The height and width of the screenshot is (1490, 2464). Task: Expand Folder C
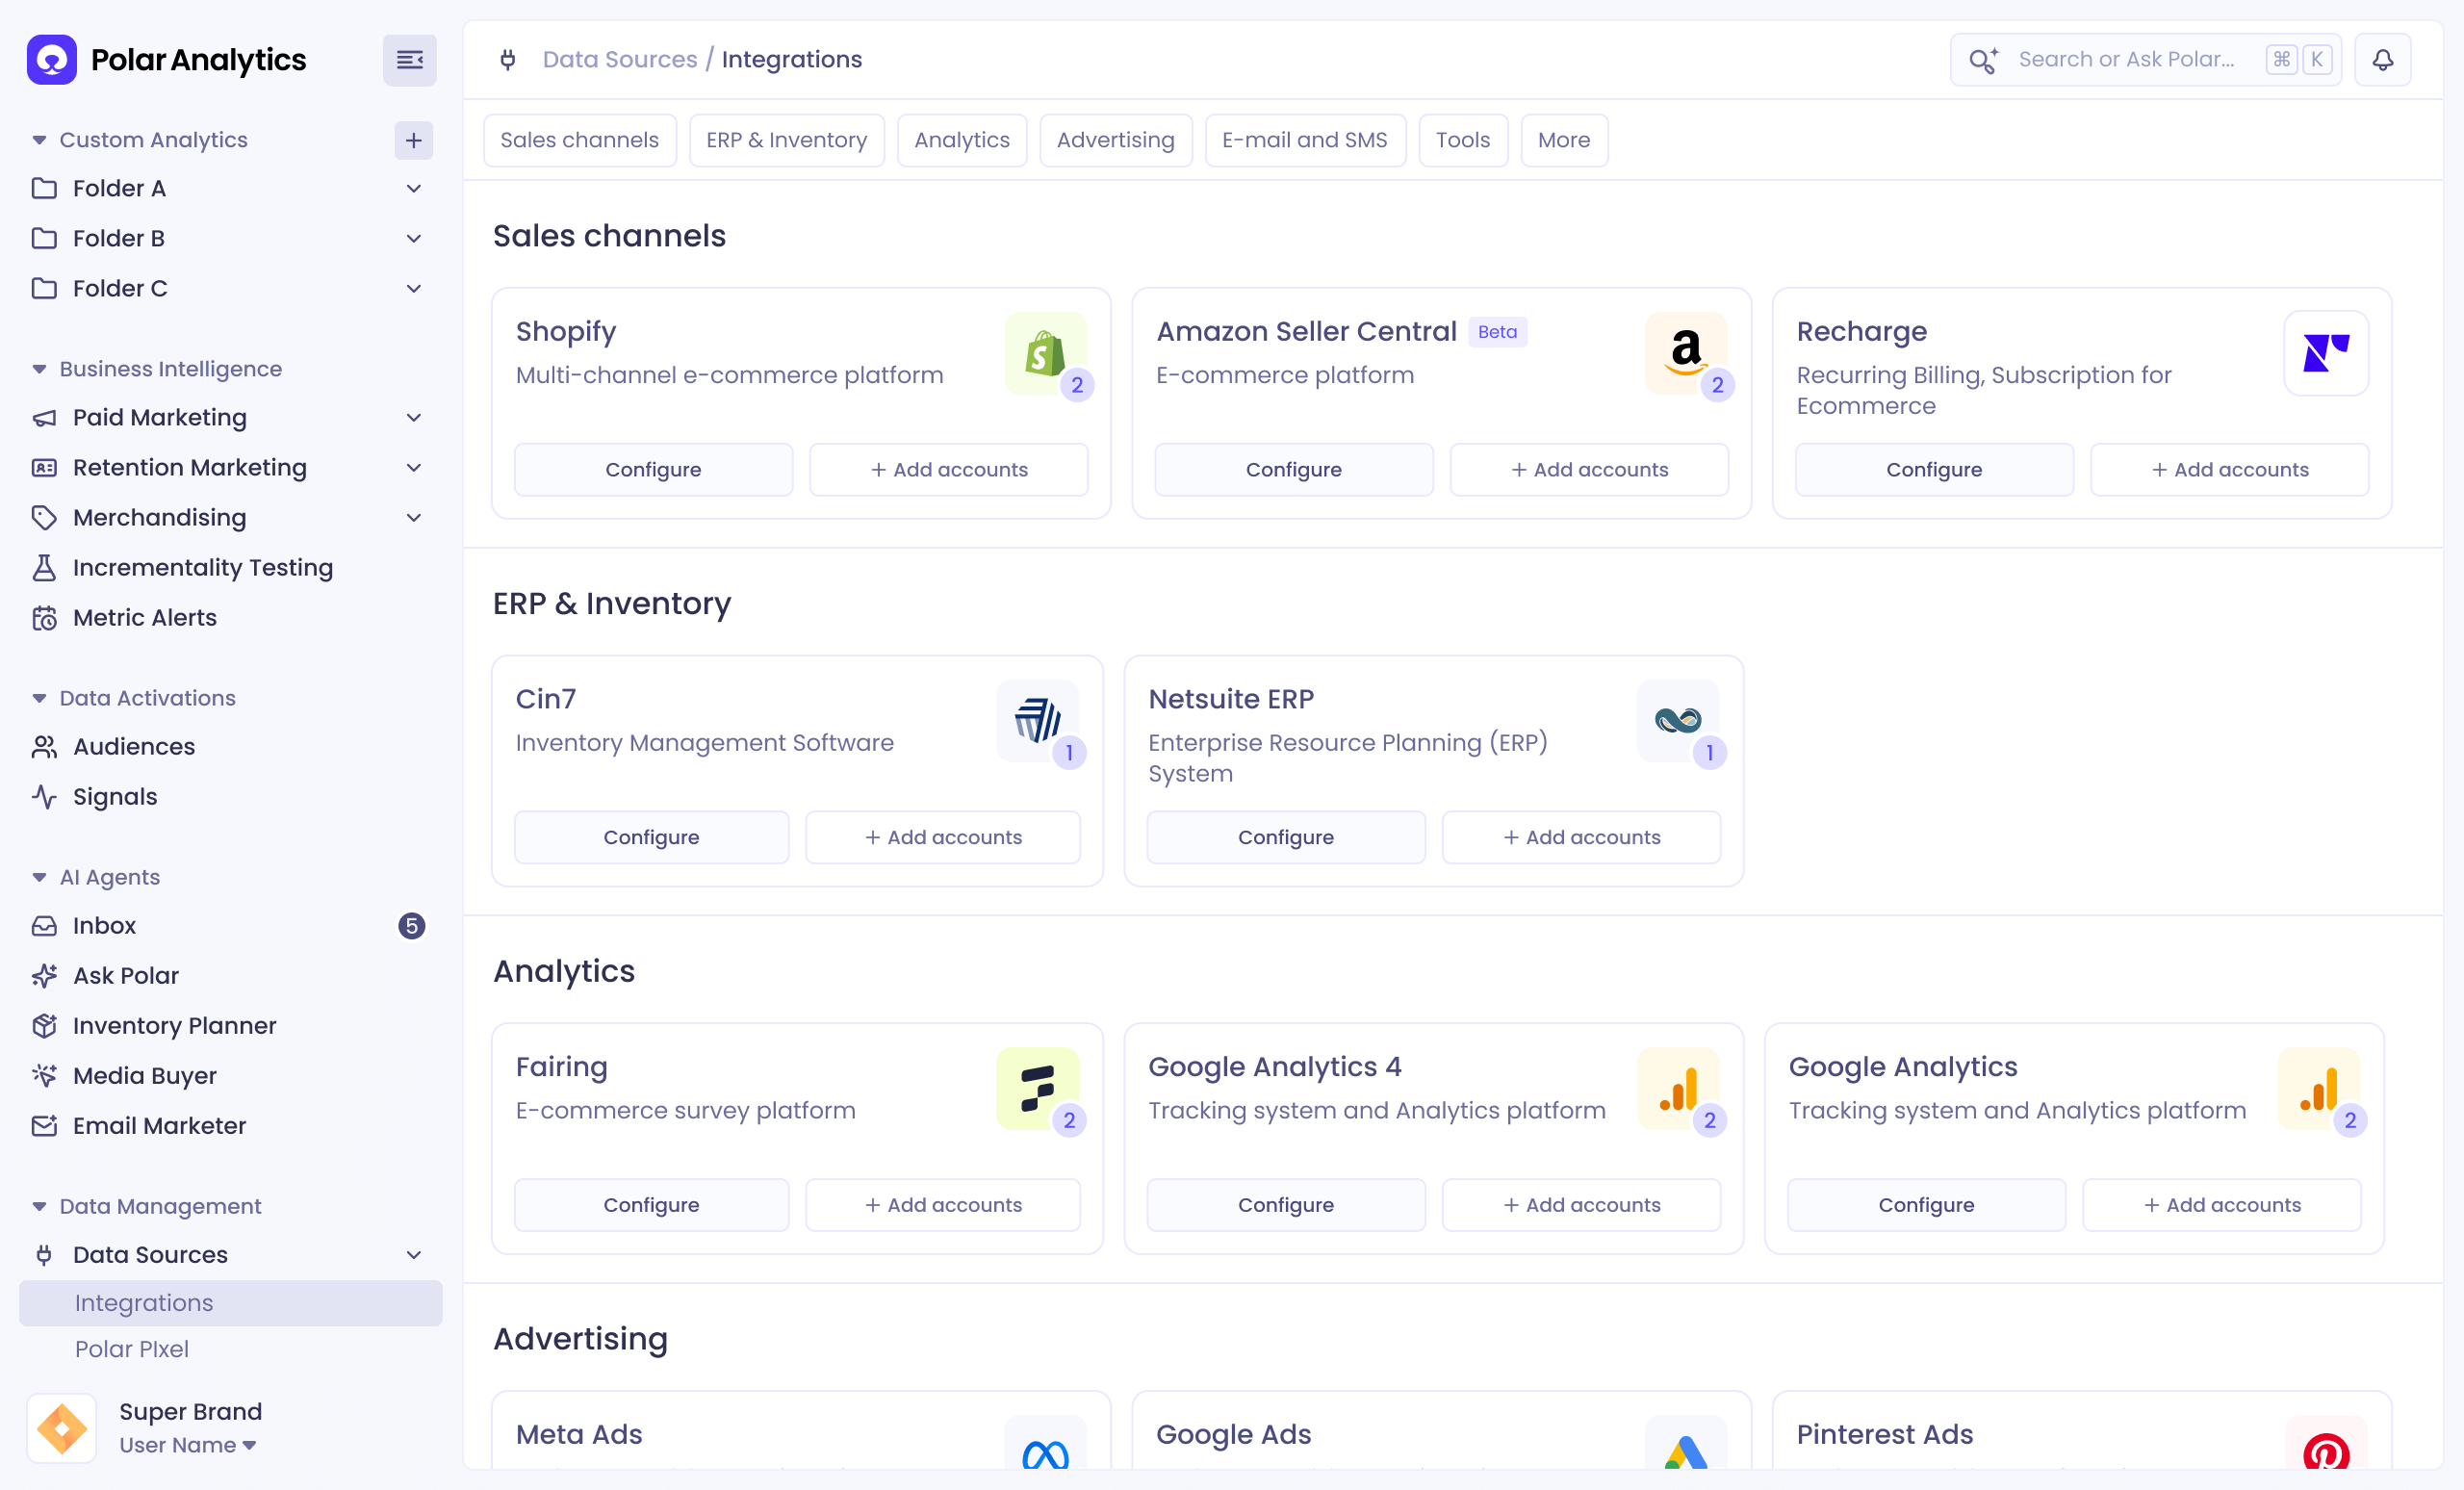coord(413,288)
